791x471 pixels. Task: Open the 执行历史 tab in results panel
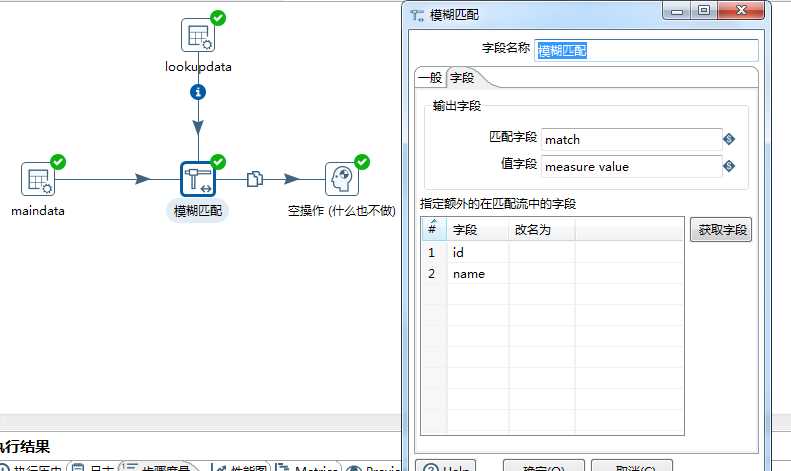coord(31,467)
